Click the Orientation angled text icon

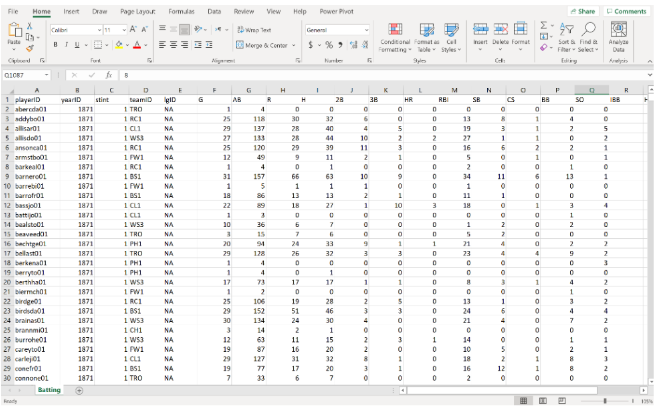point(198,29)
